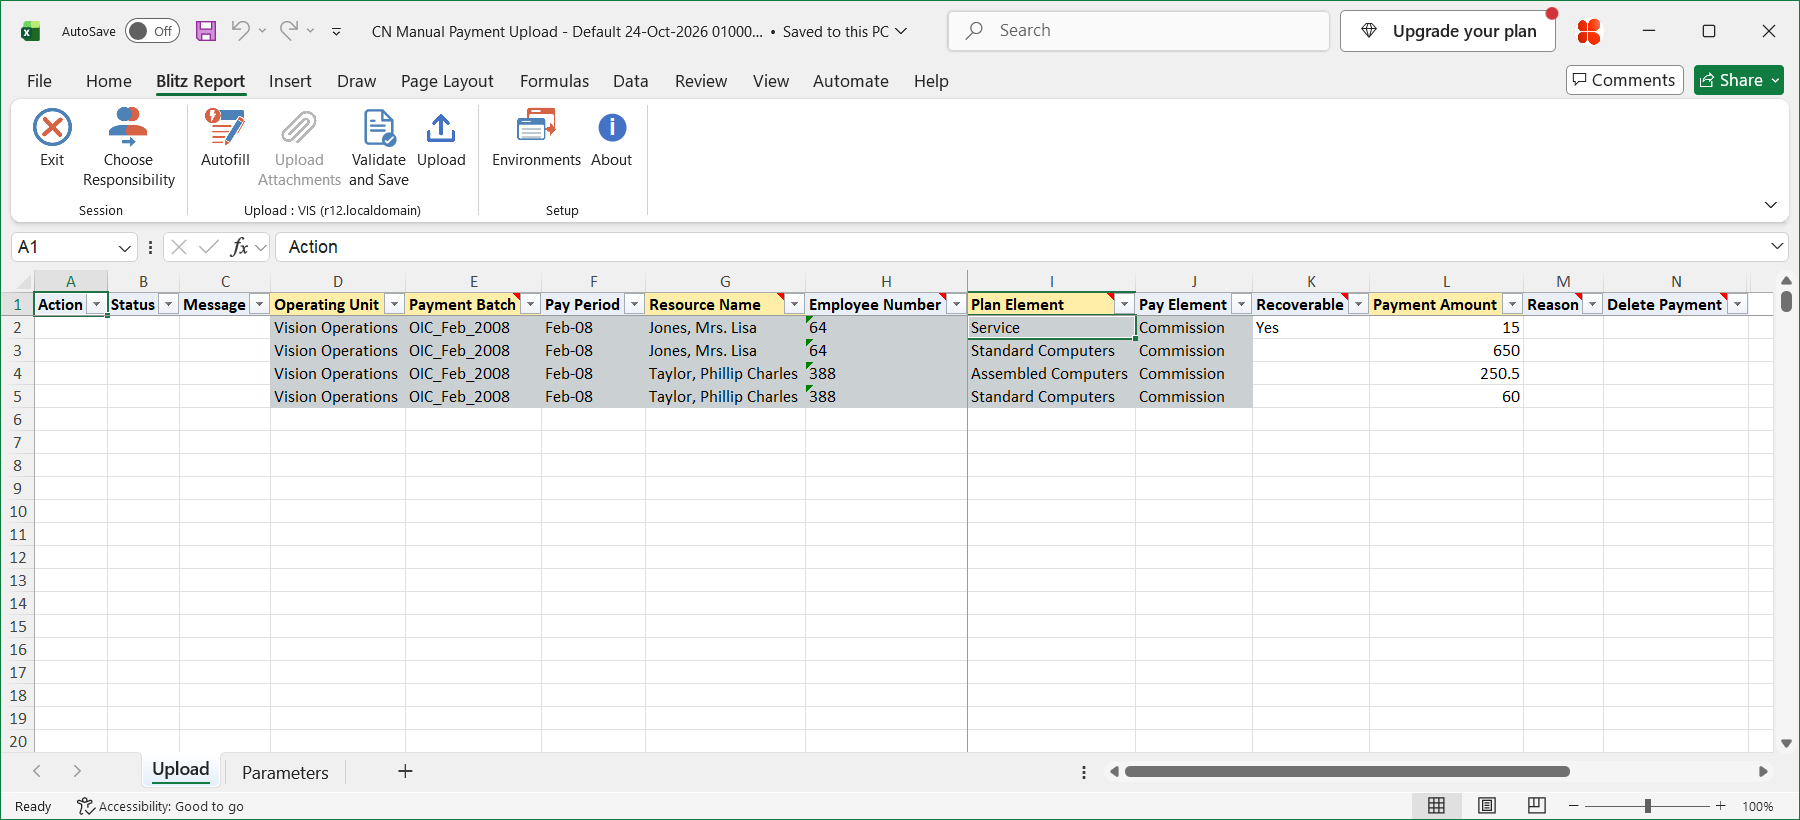This screenshot has height=820, width=1800.
Task: Open Payment Amount filter dropdown
Action: (x=1512, y=304)
